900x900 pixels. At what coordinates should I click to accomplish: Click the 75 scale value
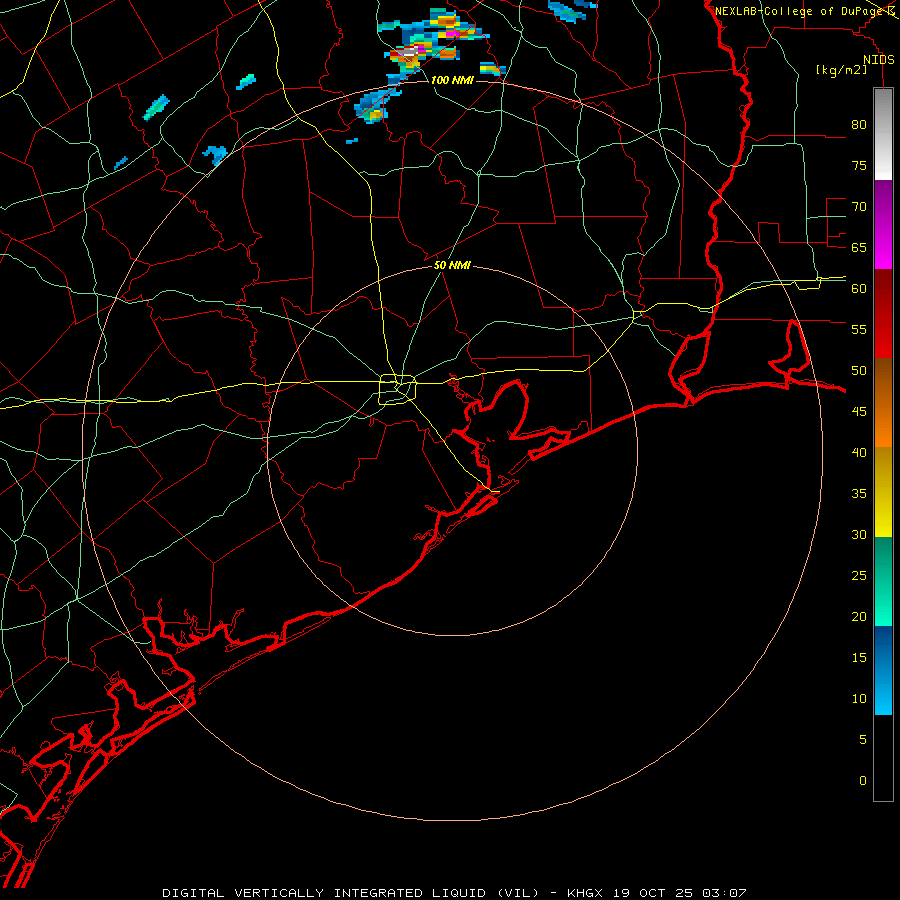coord(859,165)
